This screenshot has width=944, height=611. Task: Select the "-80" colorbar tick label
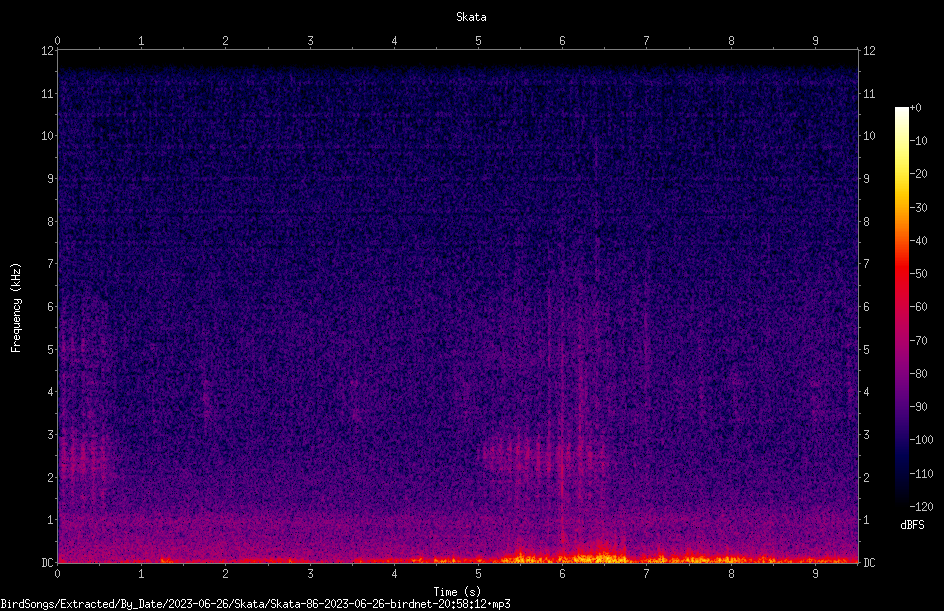918,374
